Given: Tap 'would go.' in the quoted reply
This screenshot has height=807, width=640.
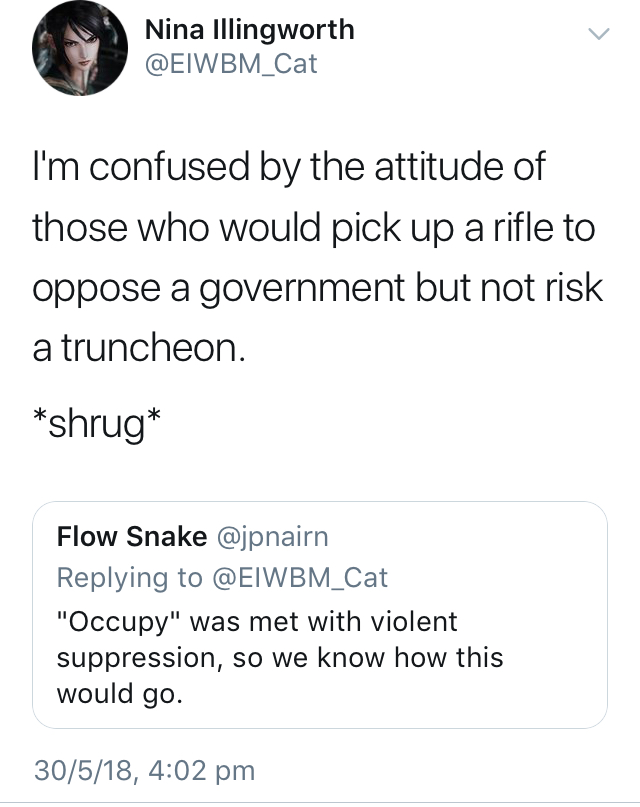Looking at the screenshot, I should coord(120,695).
